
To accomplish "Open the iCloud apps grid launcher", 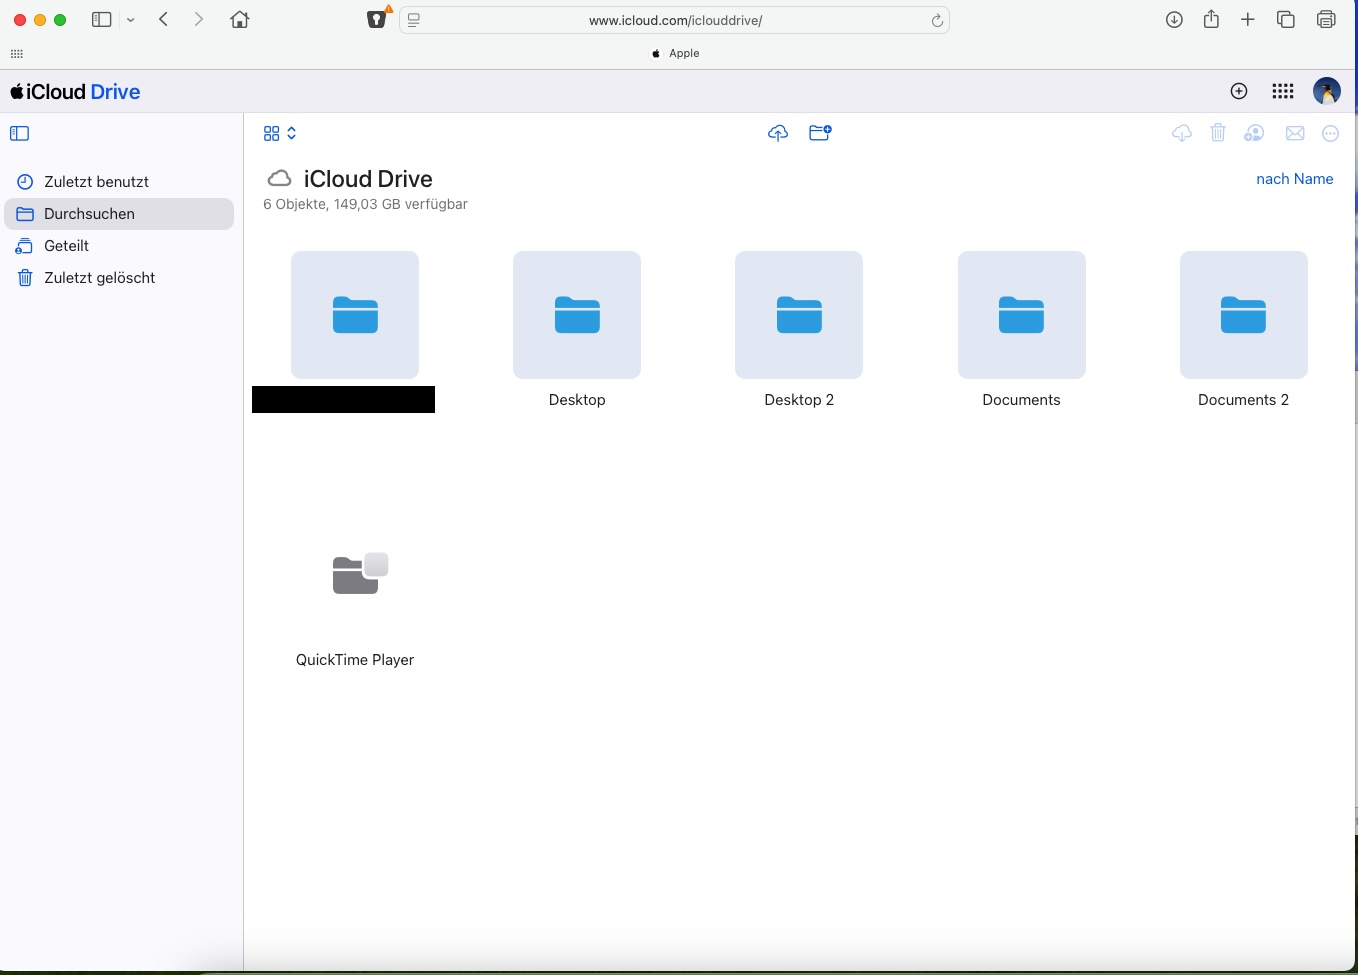I will coord(1283,91).
